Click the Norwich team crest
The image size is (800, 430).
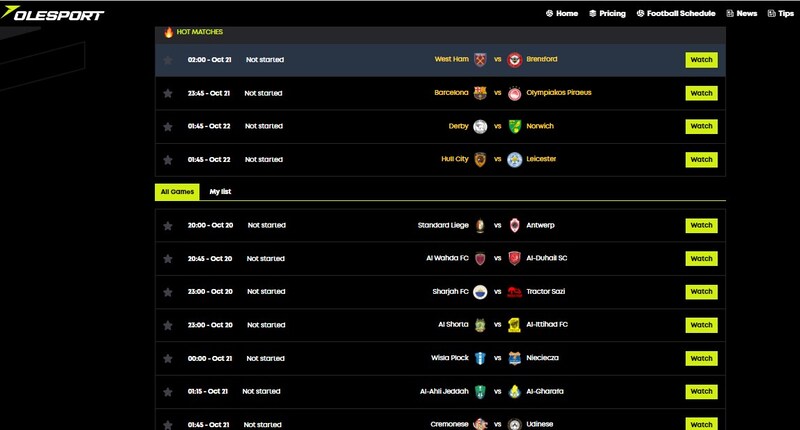[x=514, y=126]
